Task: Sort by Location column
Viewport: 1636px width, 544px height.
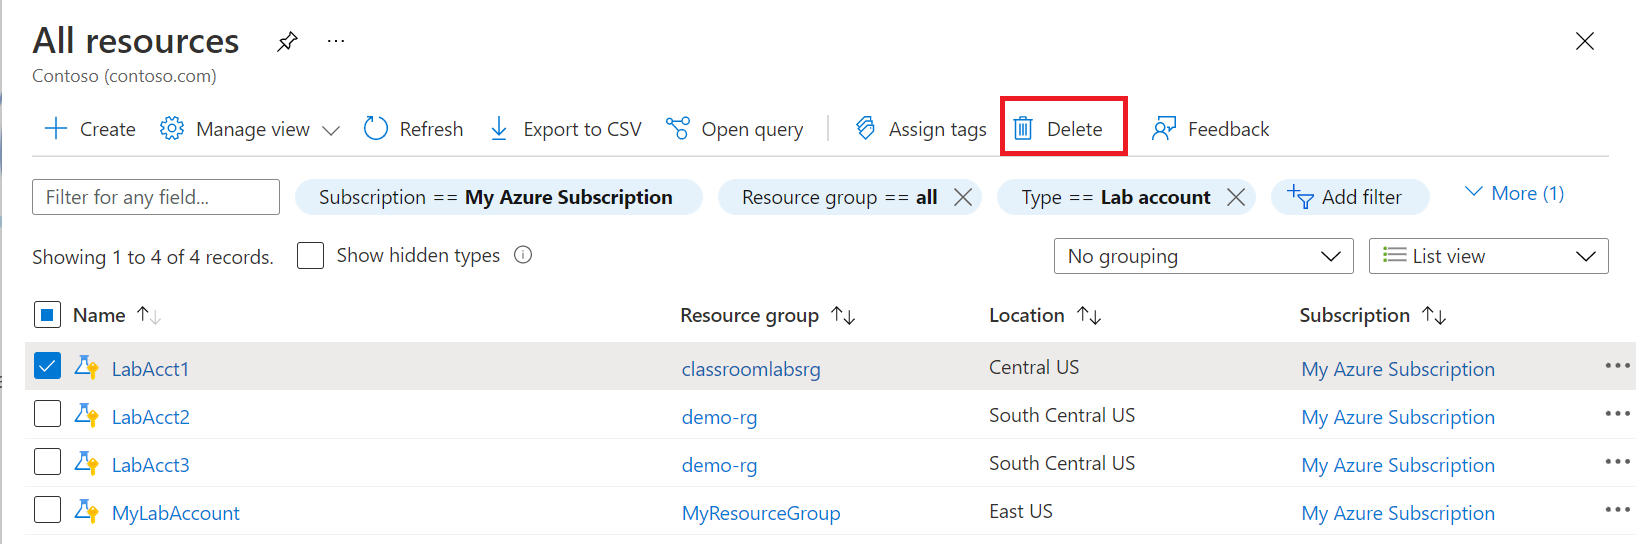Action: [1045, 315]
